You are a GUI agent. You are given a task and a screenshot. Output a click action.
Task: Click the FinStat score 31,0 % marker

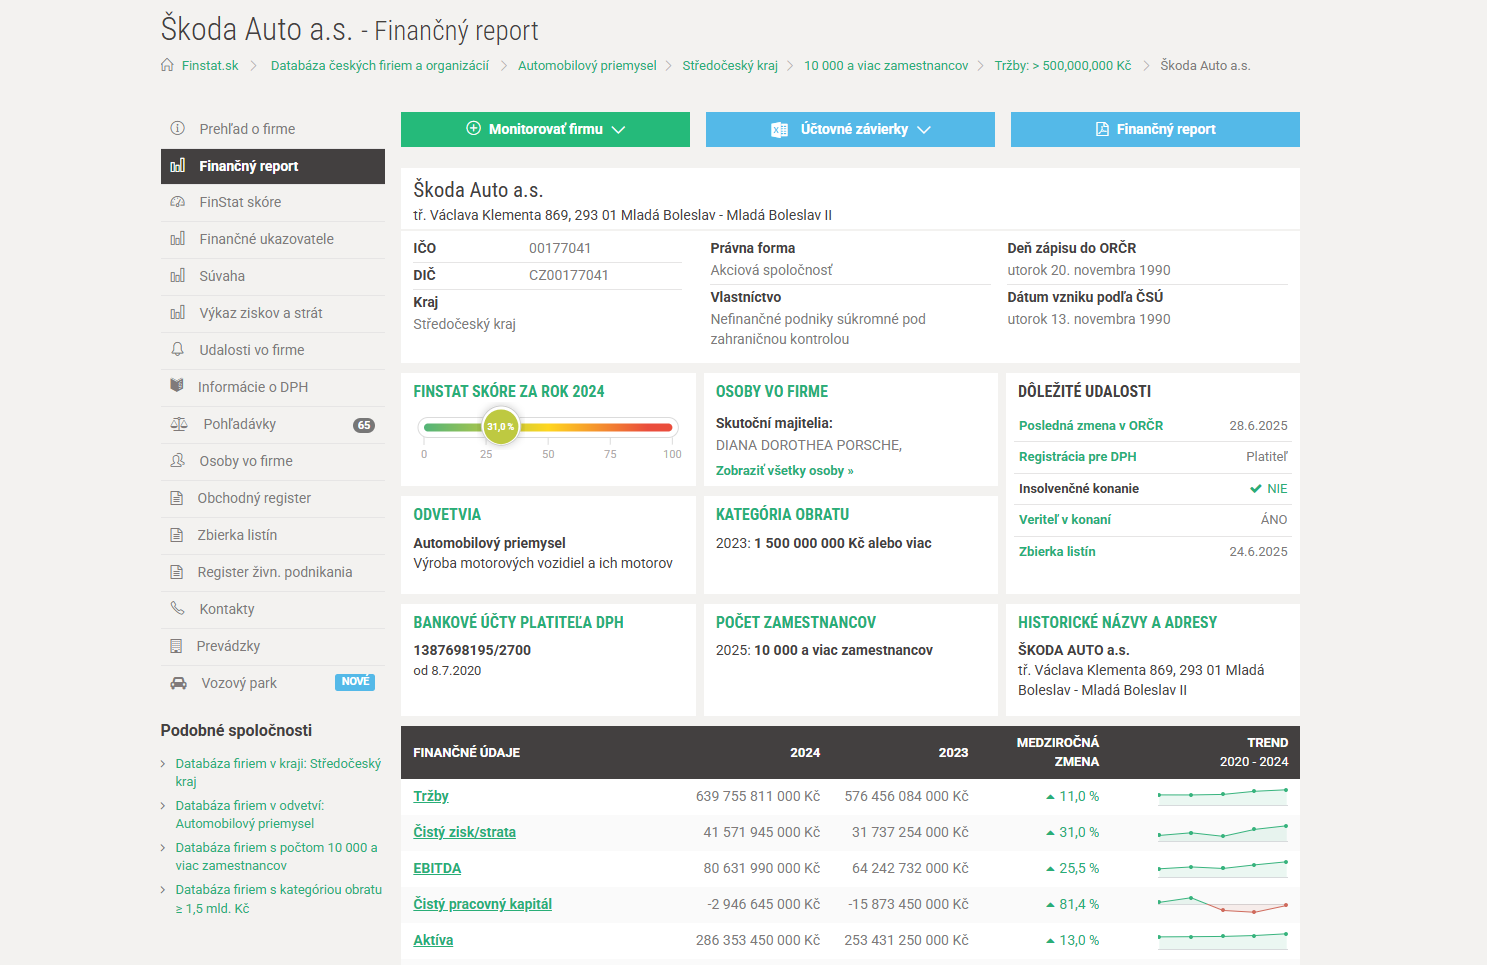500,427
